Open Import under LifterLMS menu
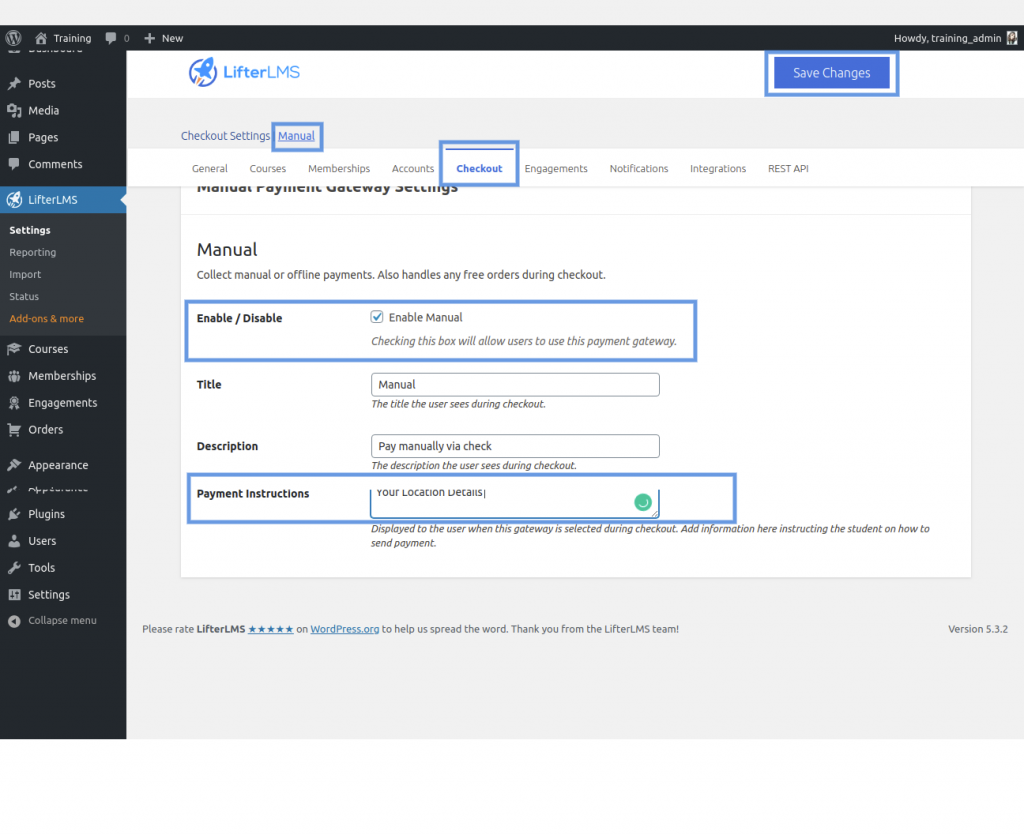Screen dimensions: 1024x834 [25, 274]
